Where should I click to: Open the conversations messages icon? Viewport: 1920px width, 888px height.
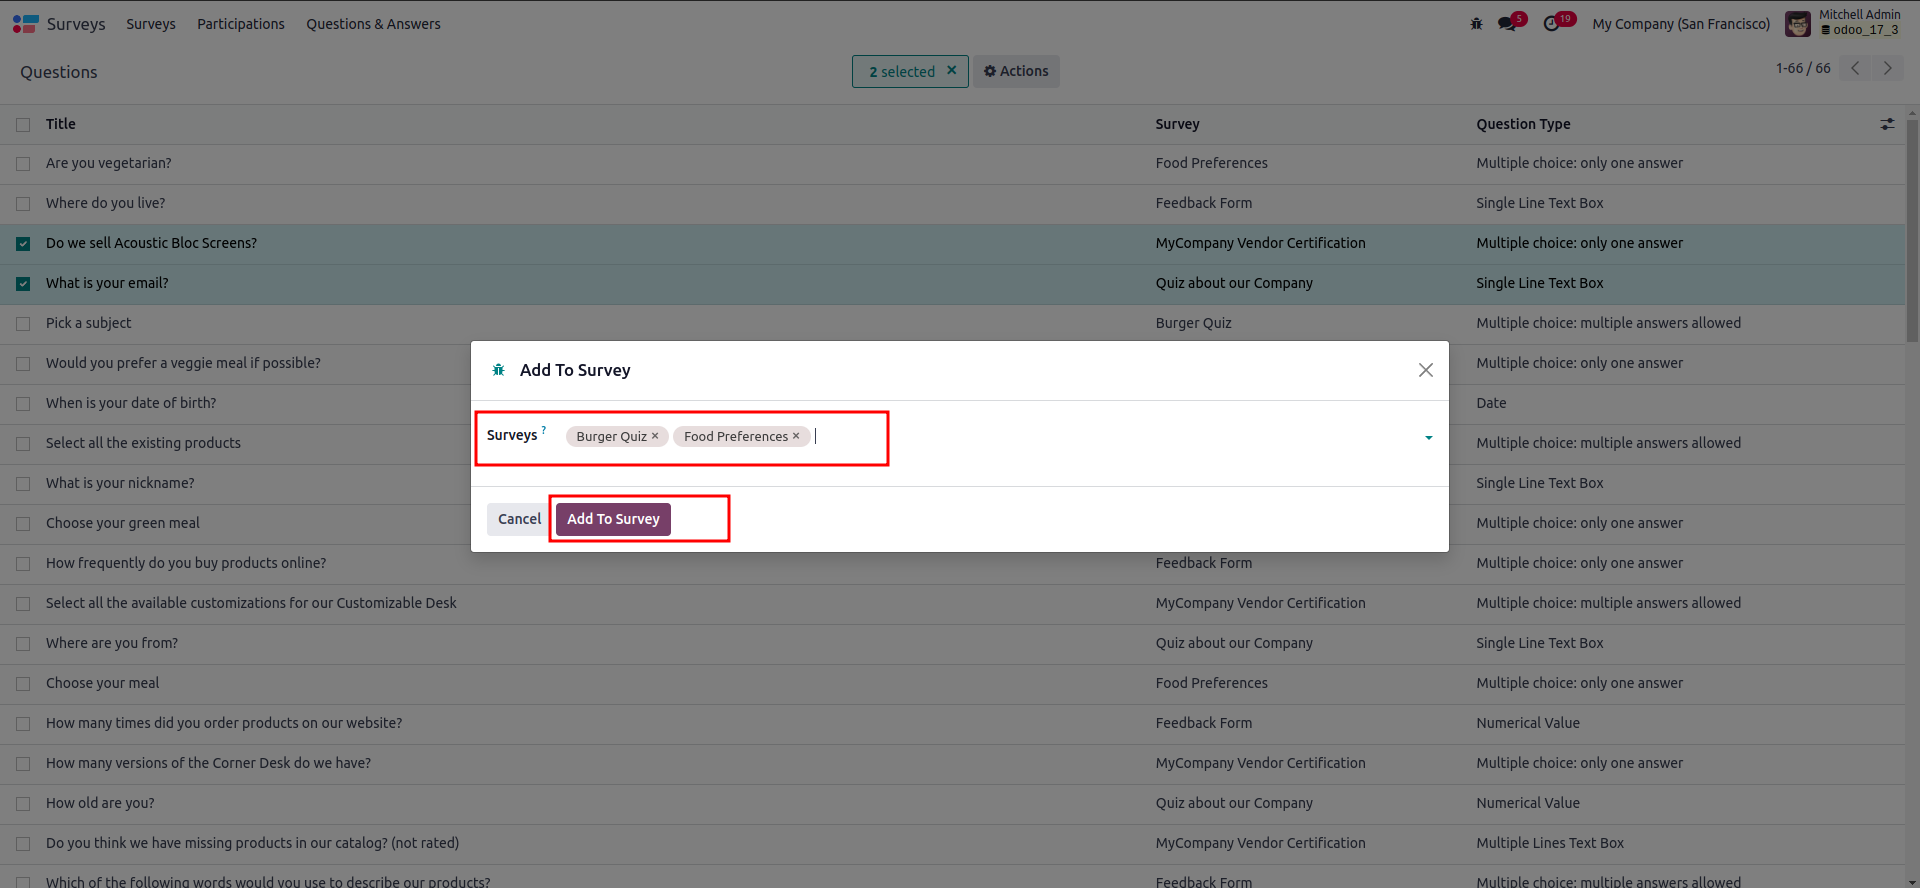coord(1507,24)
